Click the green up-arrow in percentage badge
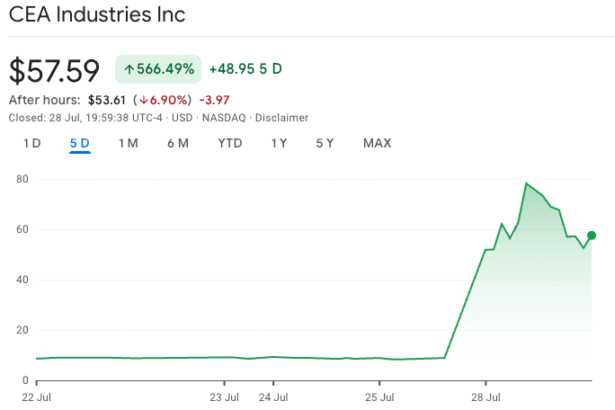 (128, 69)
